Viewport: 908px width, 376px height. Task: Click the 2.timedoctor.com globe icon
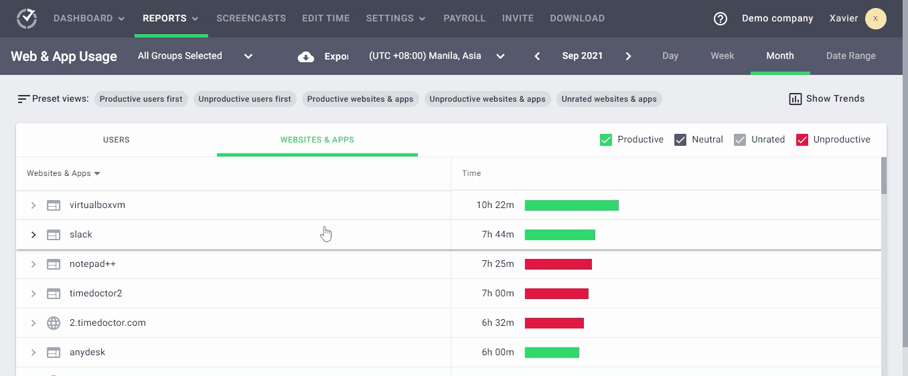pos(53,323)
